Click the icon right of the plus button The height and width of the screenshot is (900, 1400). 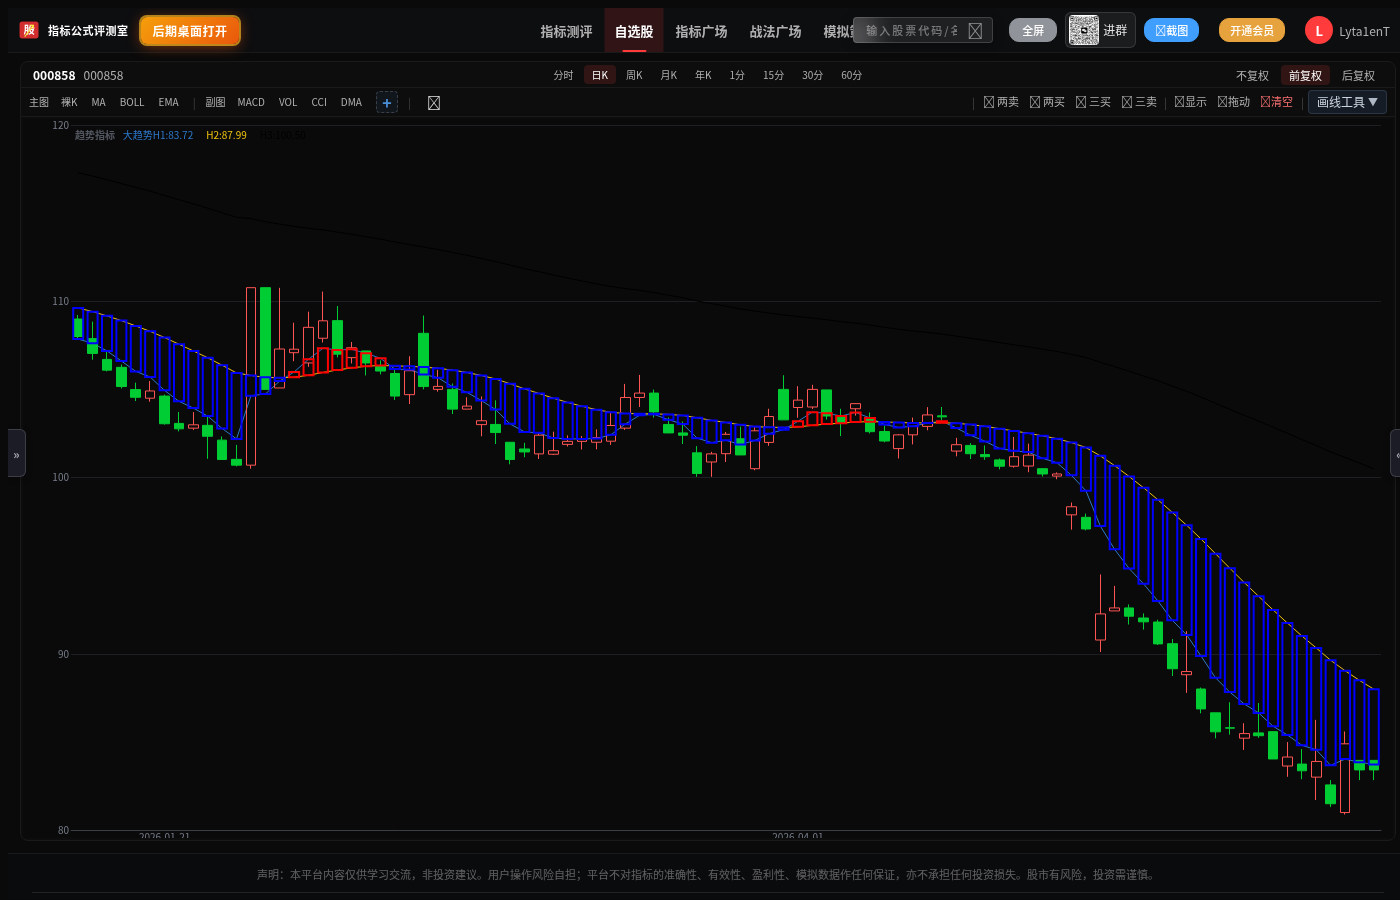[434, 102]
